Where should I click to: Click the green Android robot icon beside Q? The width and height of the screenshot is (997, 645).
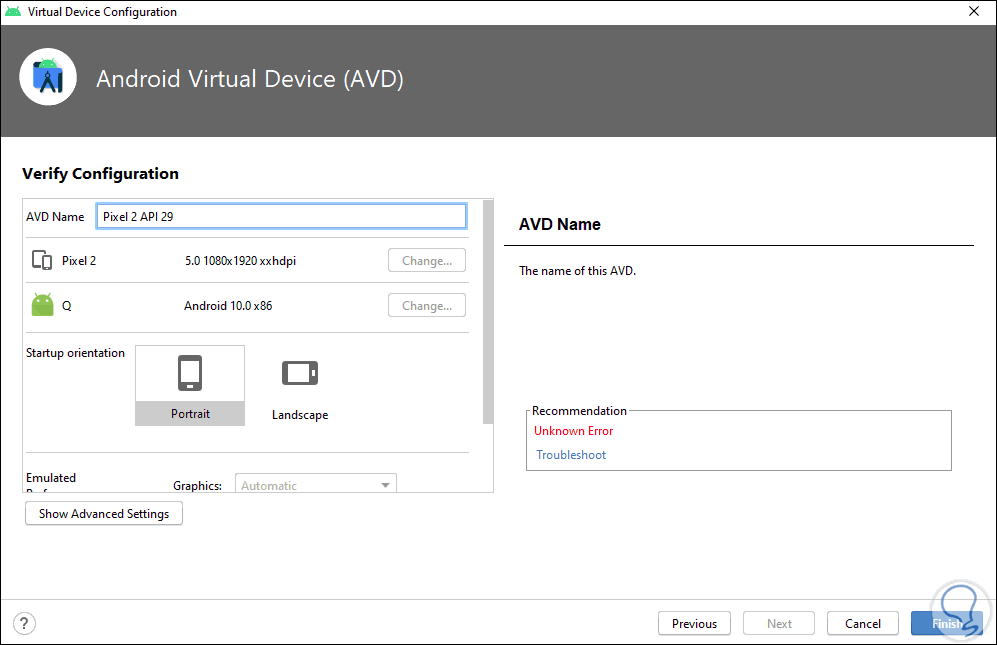[x=41, y=304]
